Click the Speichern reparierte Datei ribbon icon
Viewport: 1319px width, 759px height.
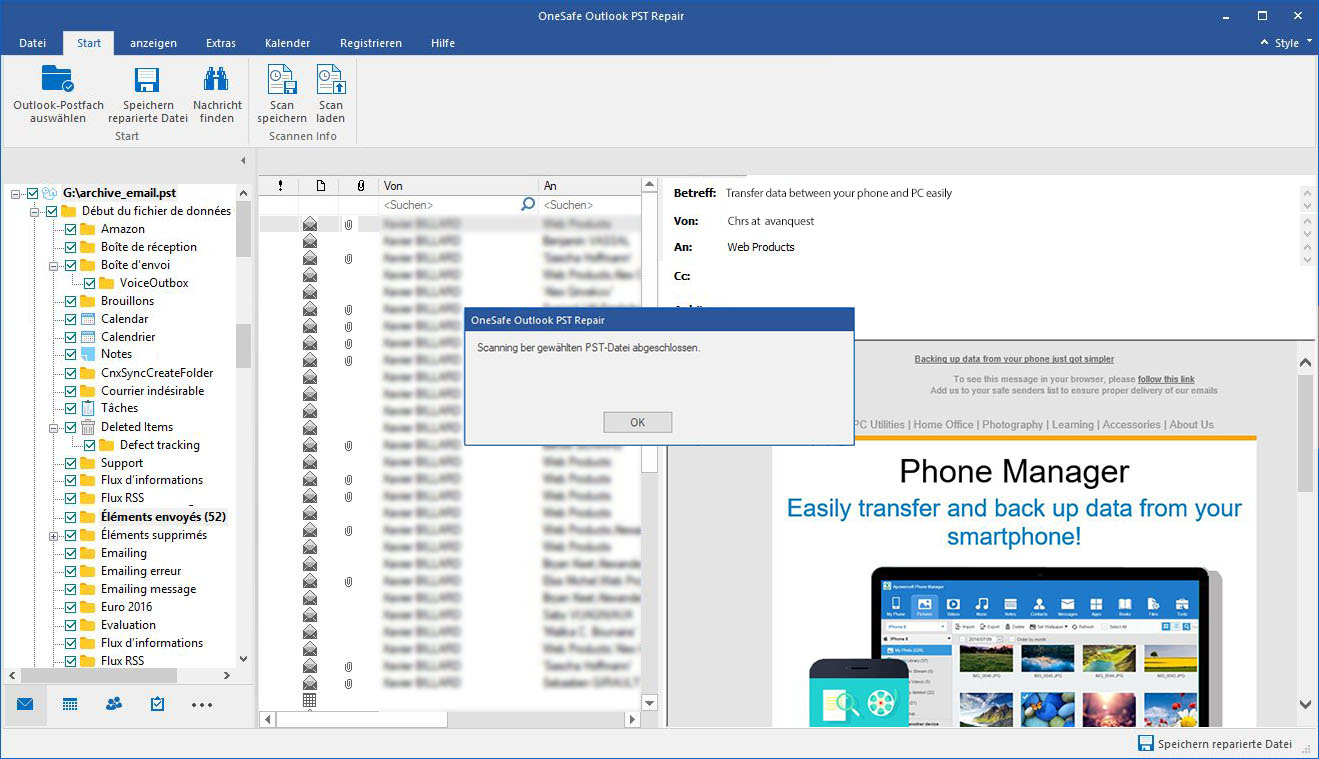click(x=148, y=80)
